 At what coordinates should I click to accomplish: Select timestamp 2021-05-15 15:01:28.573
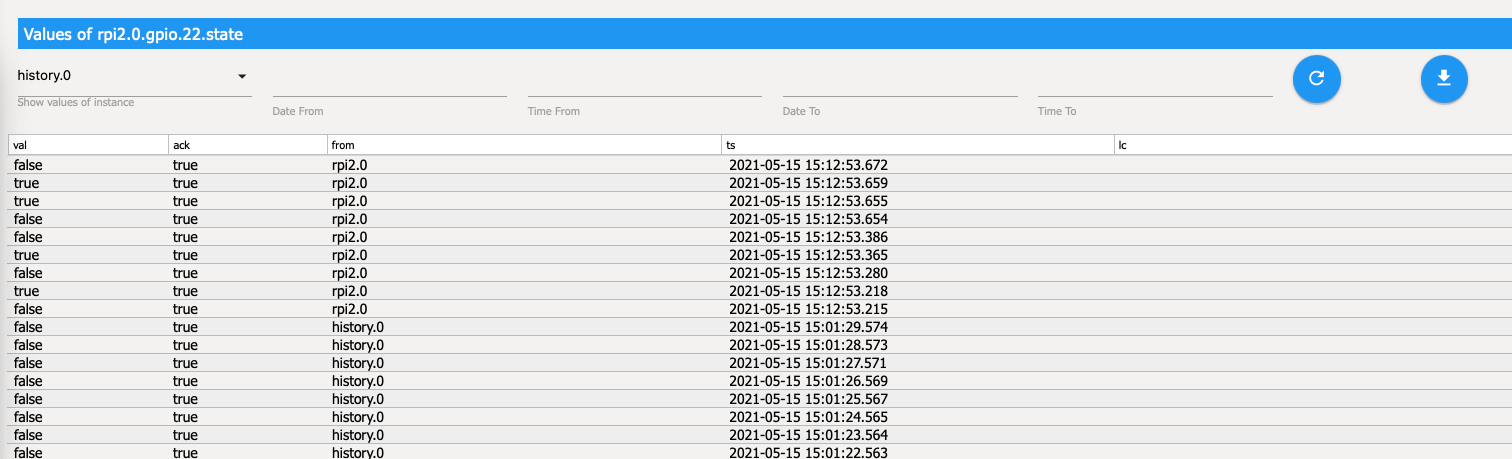(x=808, y=345)
